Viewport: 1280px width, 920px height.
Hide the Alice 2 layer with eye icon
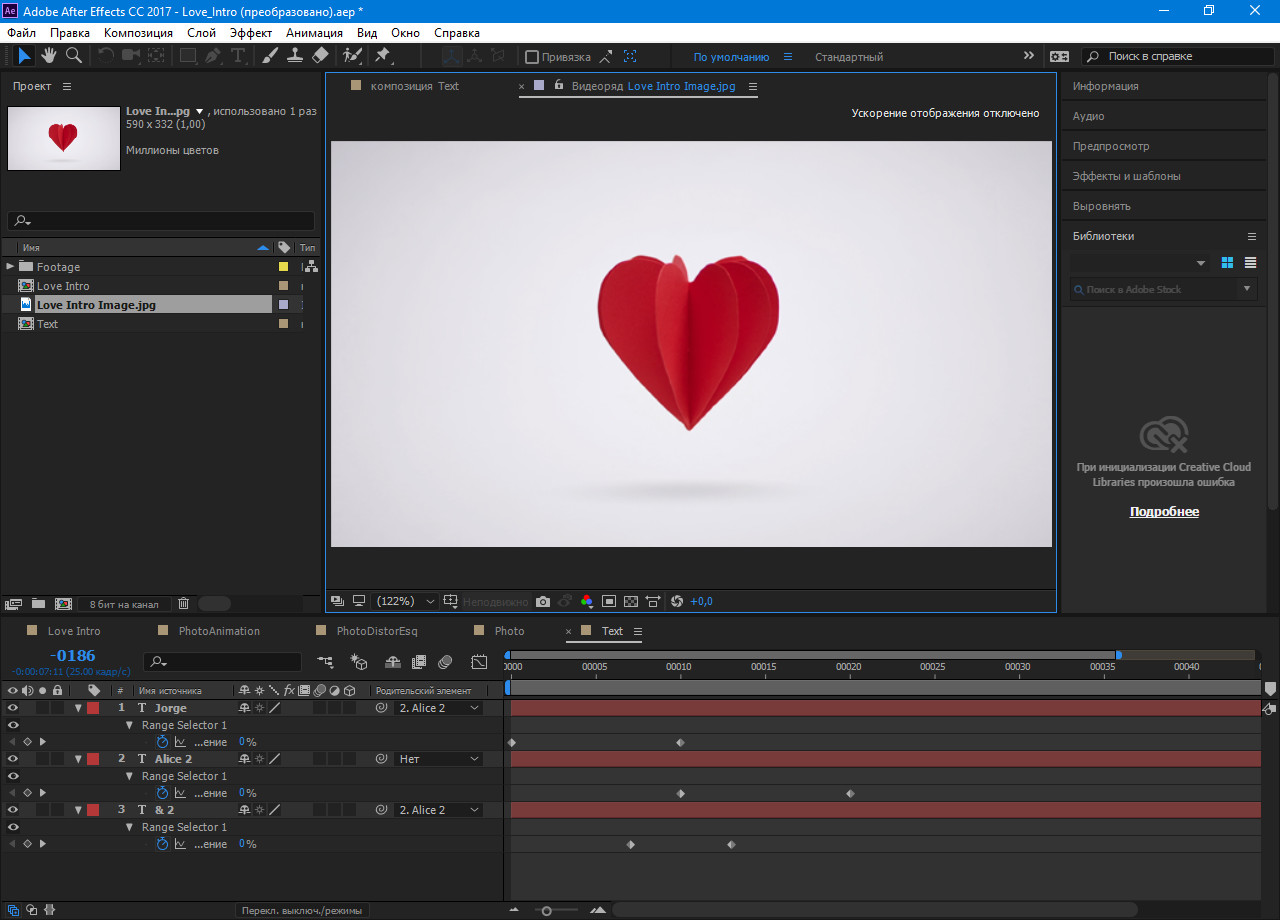pyautogui.click(x=13, y=759)
